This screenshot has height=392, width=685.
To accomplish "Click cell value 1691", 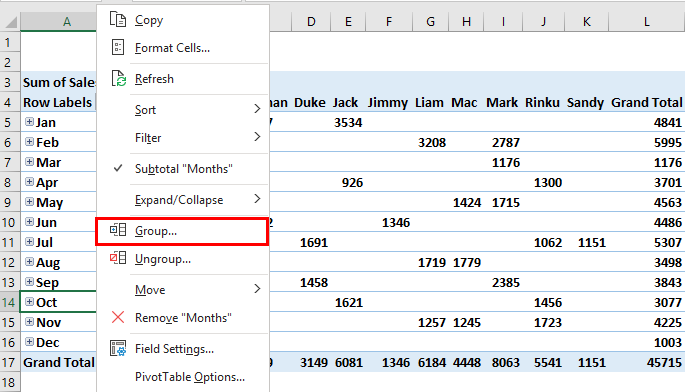I will click(x=314, y=243).
